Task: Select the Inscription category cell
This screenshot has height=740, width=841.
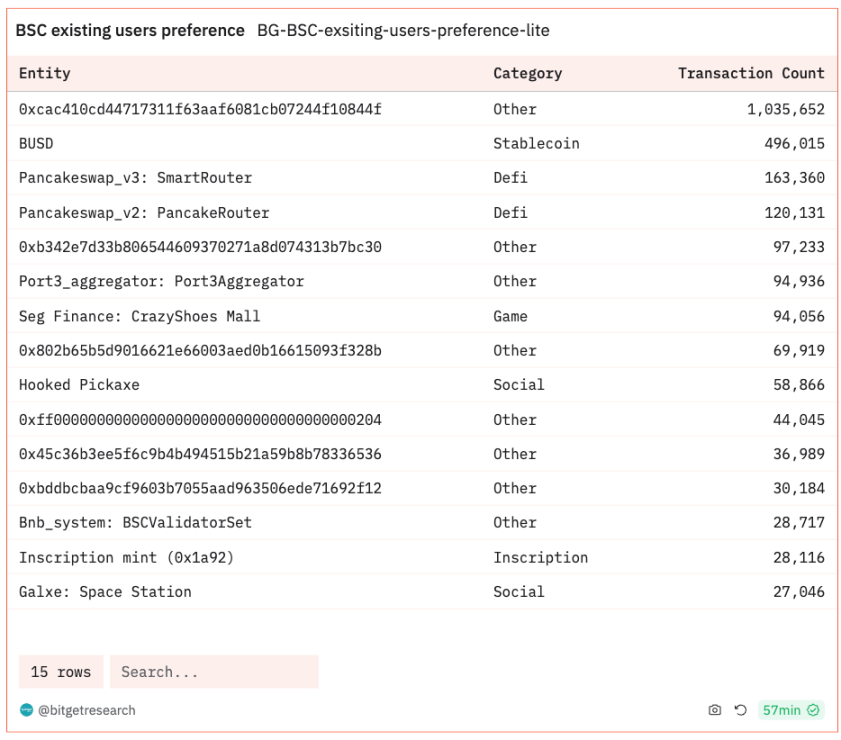Action: pos(540,557)
